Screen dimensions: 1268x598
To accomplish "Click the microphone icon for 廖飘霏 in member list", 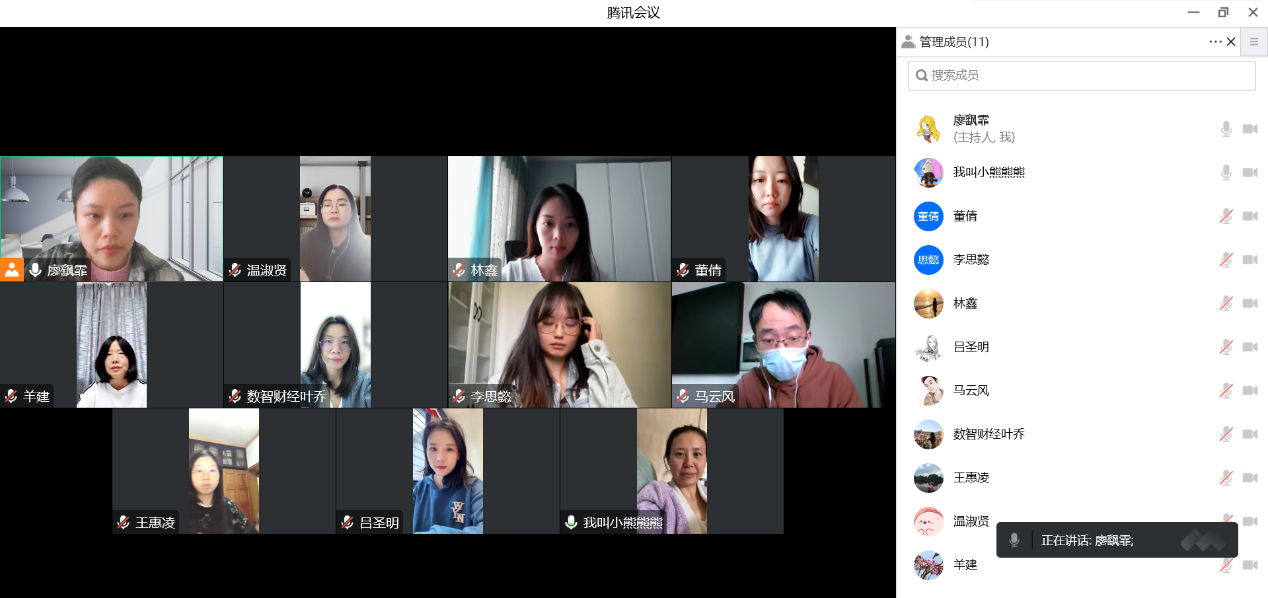I will [1225, 129].
